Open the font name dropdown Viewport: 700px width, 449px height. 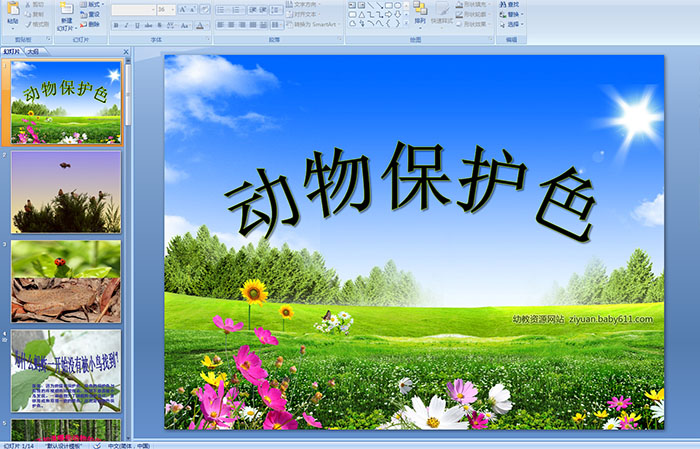tap(153, 9)
